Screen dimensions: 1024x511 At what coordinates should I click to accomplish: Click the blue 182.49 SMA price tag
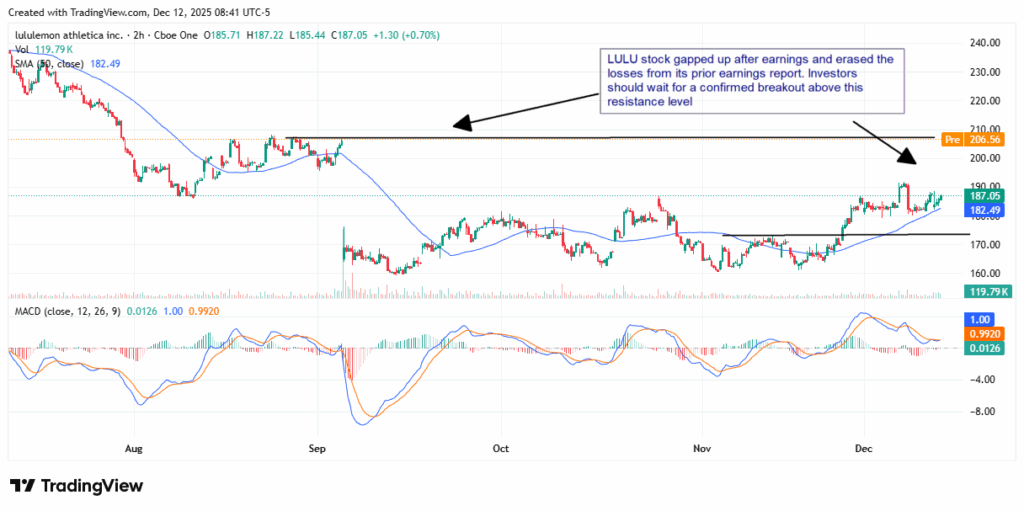click(986, 210)
